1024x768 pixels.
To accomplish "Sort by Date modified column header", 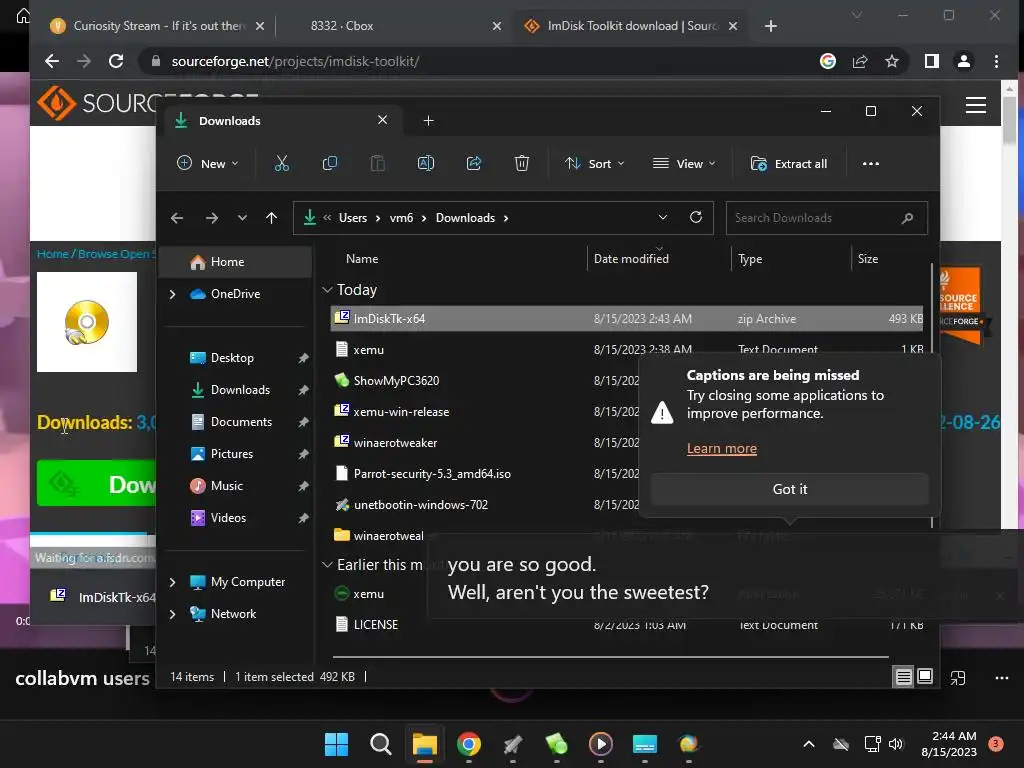I will point(658,259).
